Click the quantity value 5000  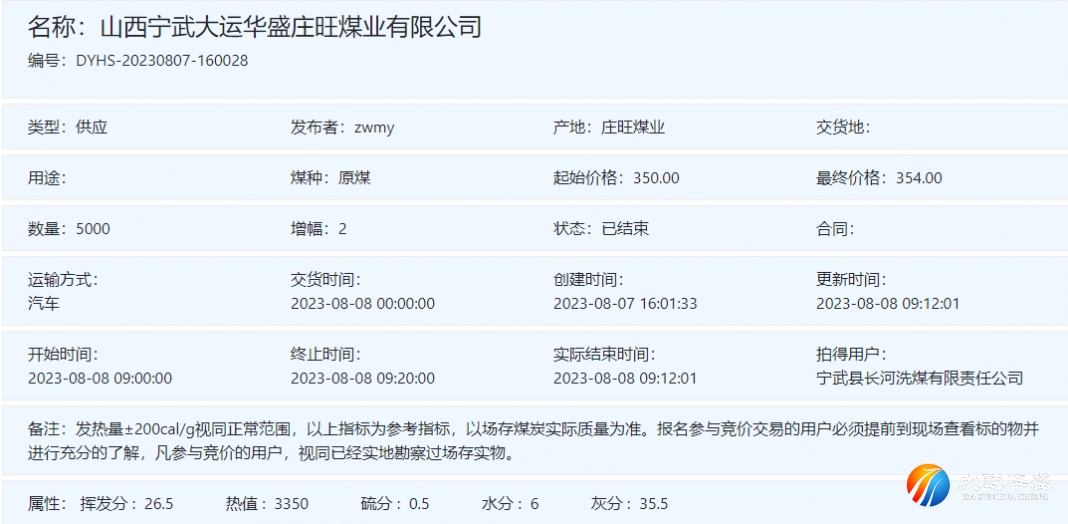[x=93, y=228]
